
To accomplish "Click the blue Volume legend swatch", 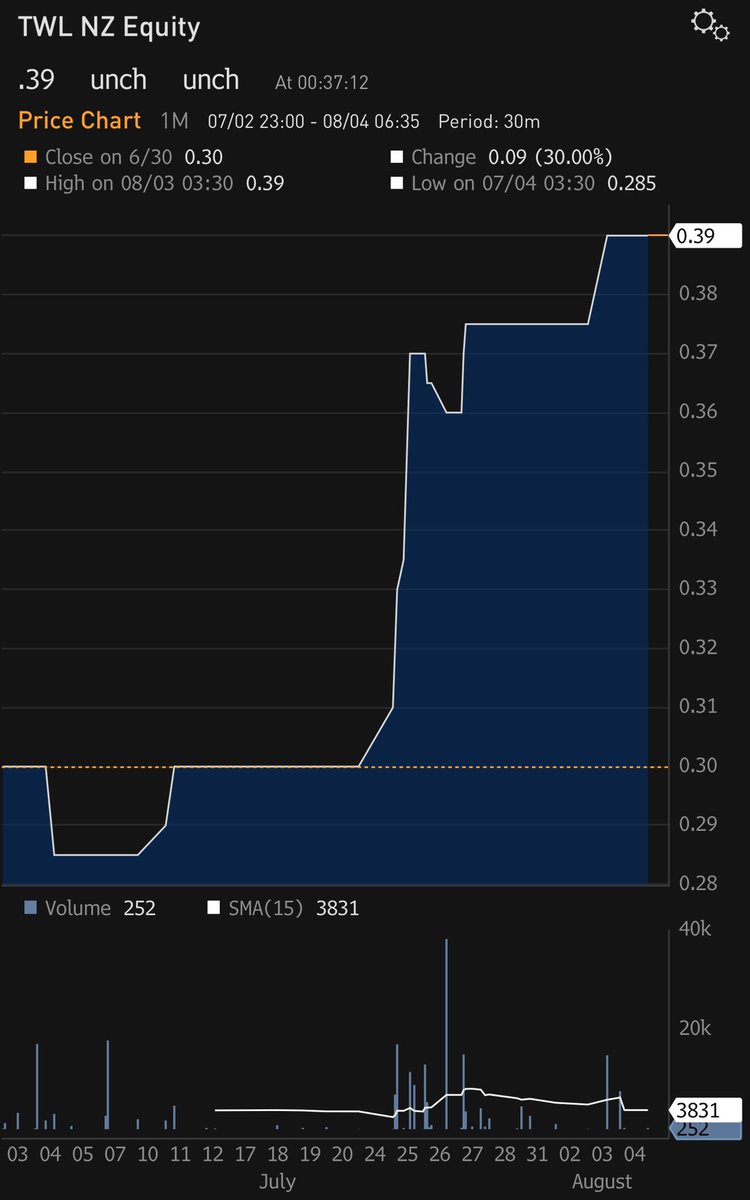I will [30, 908].
